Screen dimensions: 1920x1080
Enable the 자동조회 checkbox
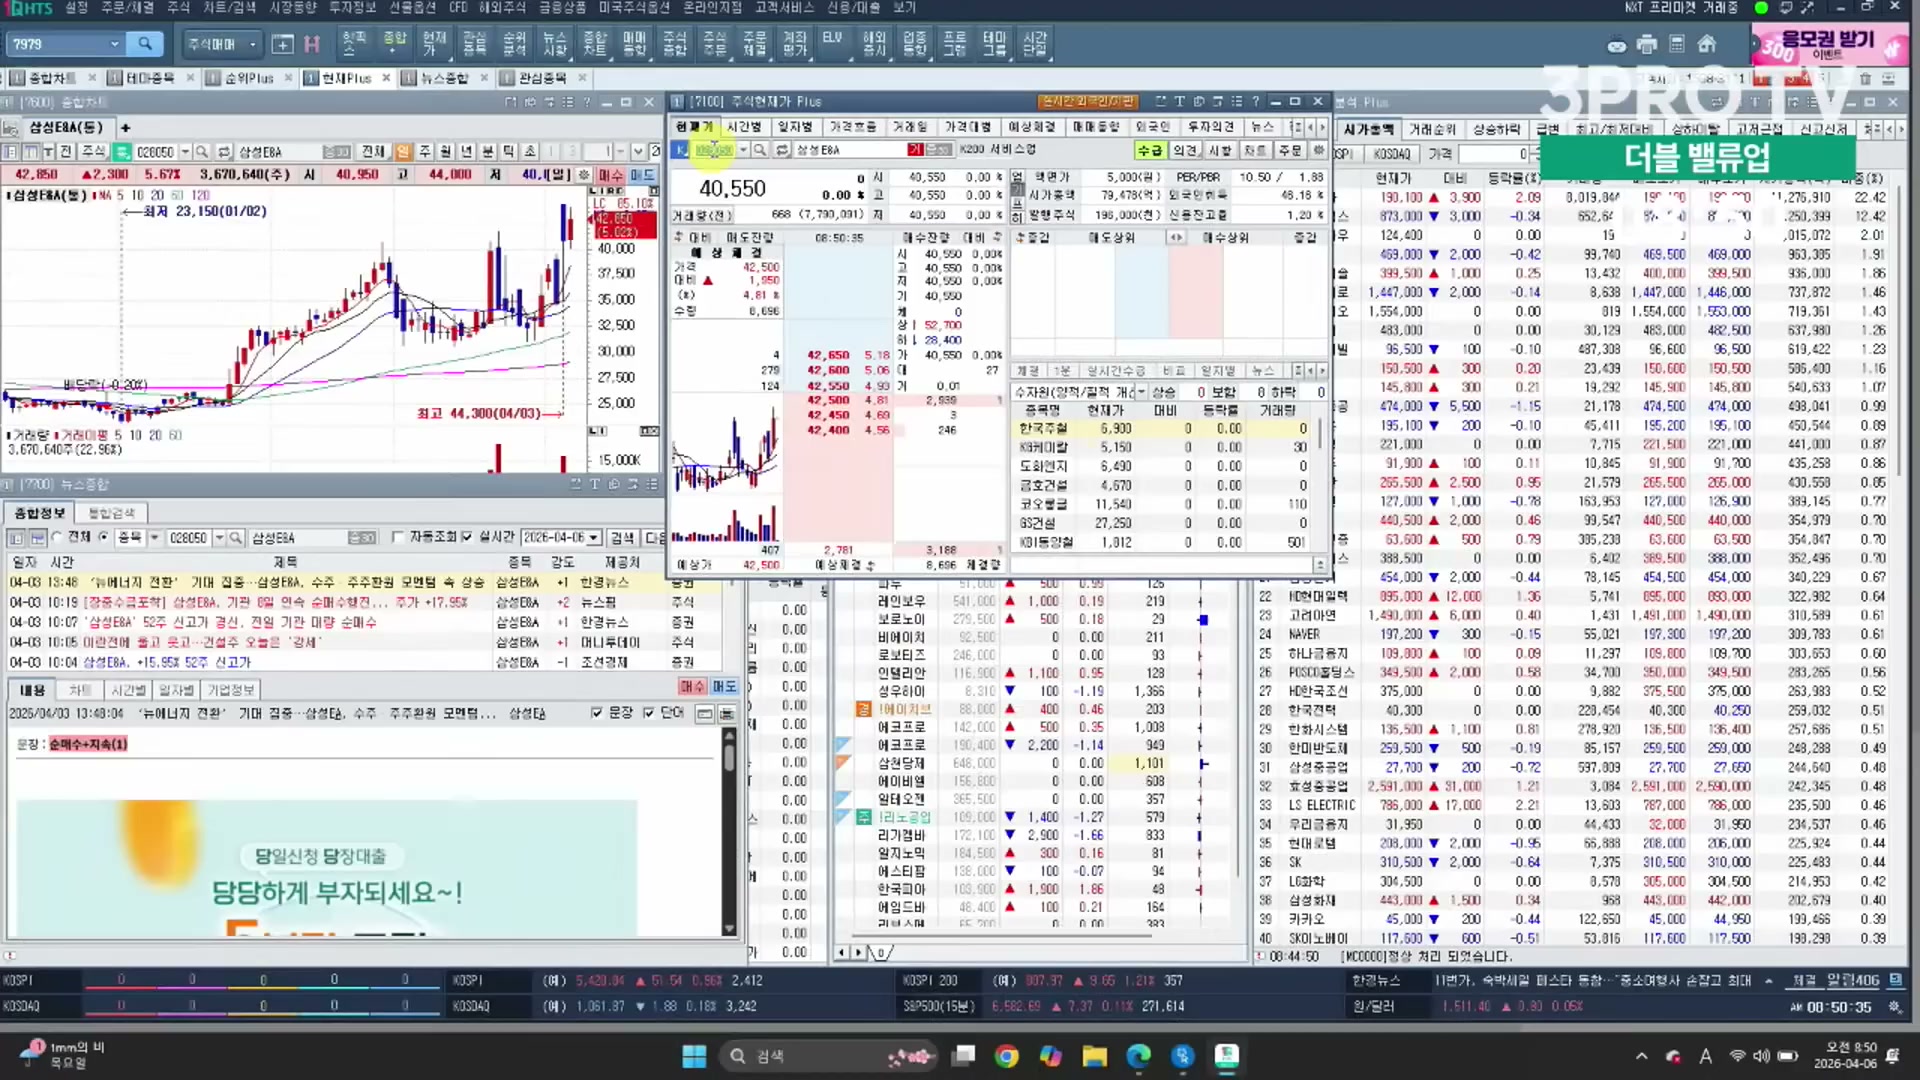tap(399, 538)
